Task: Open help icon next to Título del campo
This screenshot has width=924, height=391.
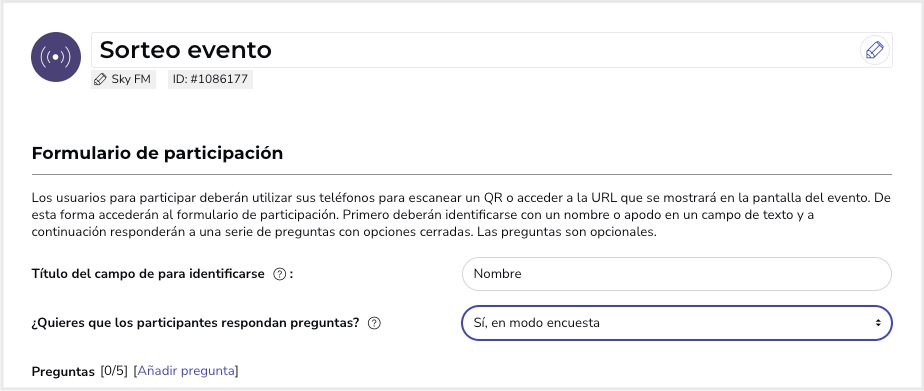Action: pos(279,274)
